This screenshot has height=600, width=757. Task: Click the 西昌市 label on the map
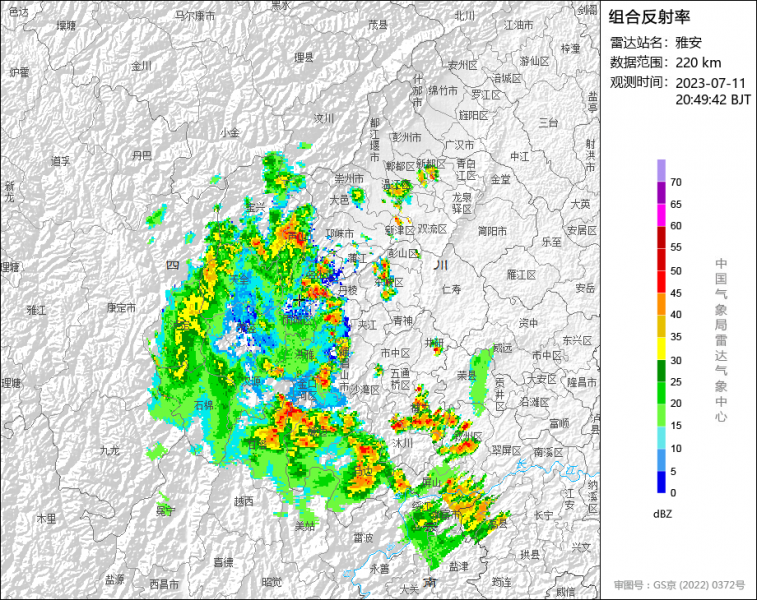point(165,583)
